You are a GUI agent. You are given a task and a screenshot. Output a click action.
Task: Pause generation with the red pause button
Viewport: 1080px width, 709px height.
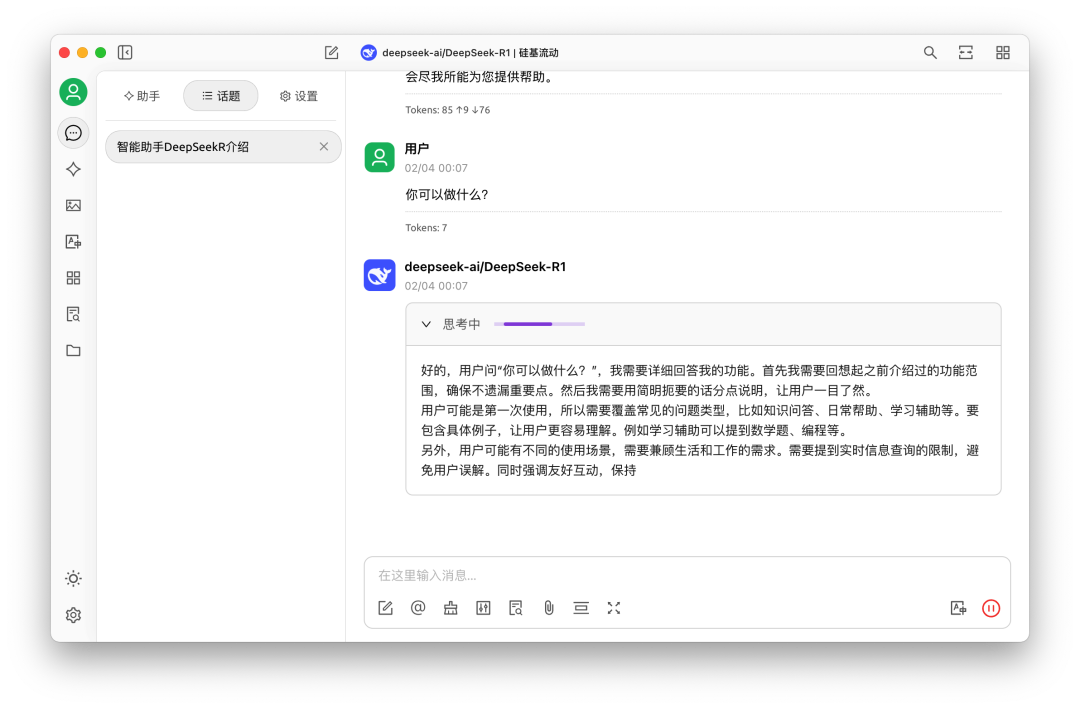point(990,607)
